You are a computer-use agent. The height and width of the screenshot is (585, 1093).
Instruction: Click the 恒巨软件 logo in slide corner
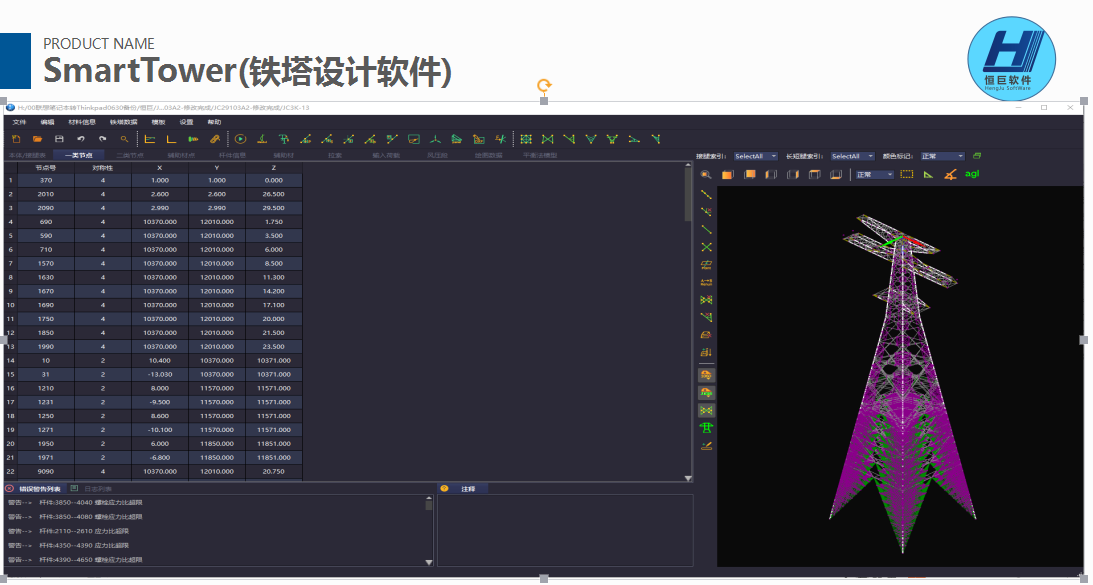click(1011, 59)
